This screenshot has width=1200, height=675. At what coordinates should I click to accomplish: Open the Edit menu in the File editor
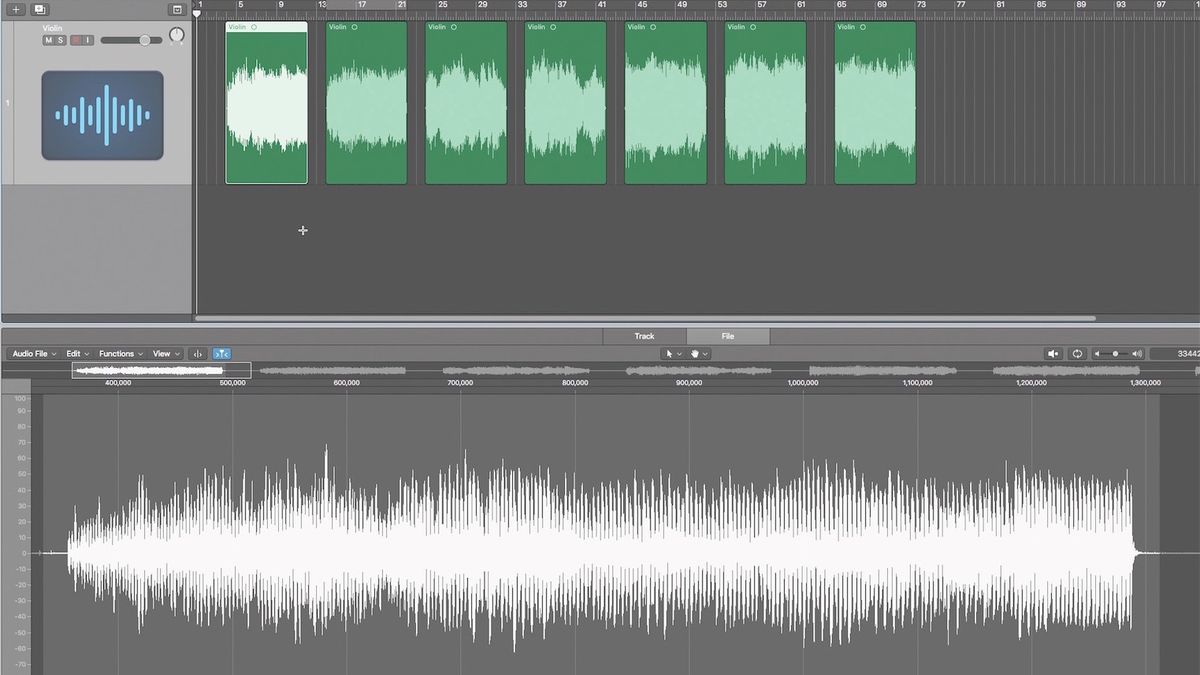tap(75, 353)
